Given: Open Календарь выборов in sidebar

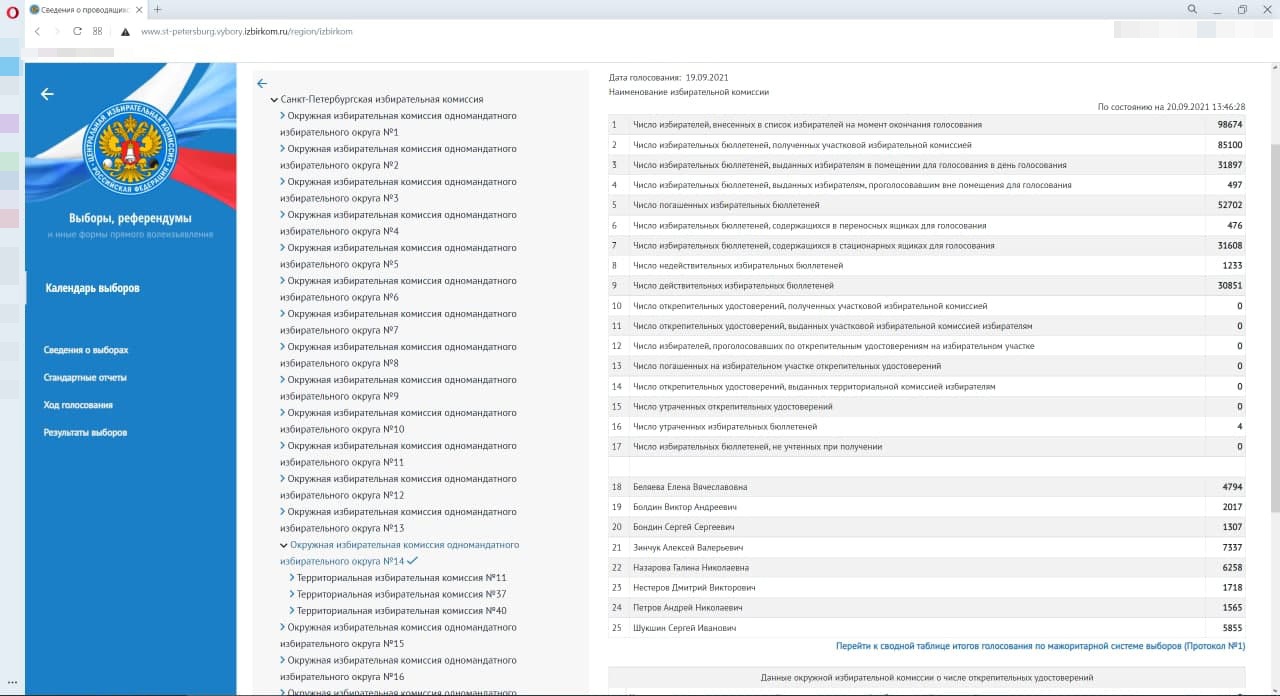Looking at the screenshot, I should click(x=92, y=288).
